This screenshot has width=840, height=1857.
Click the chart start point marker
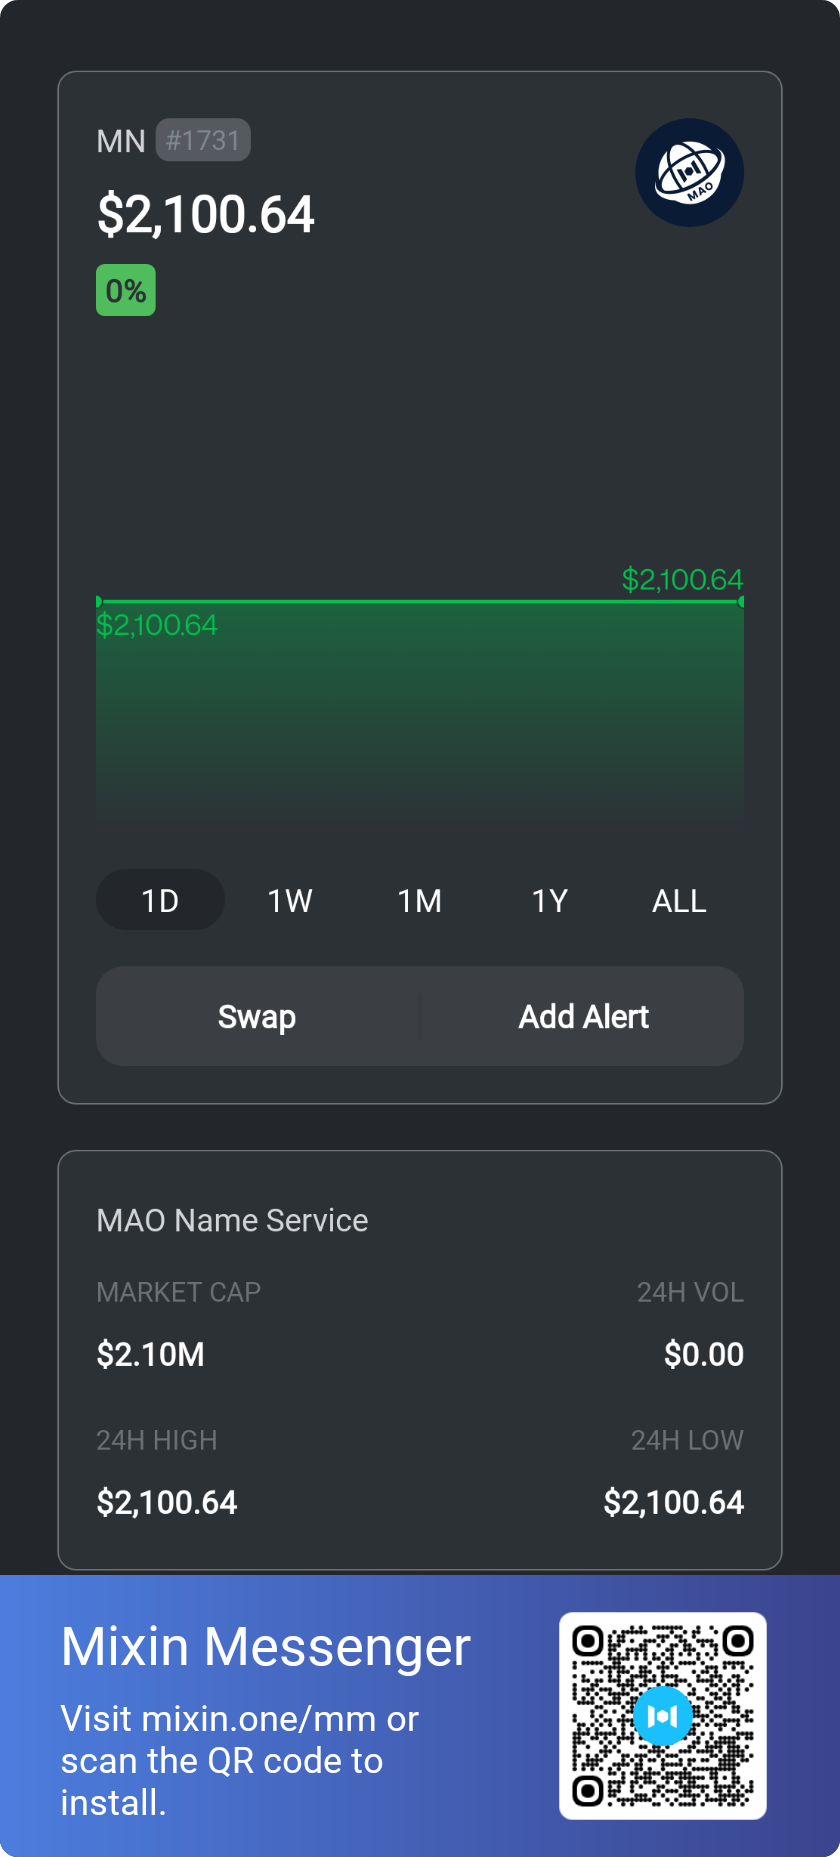pos(98,601)
